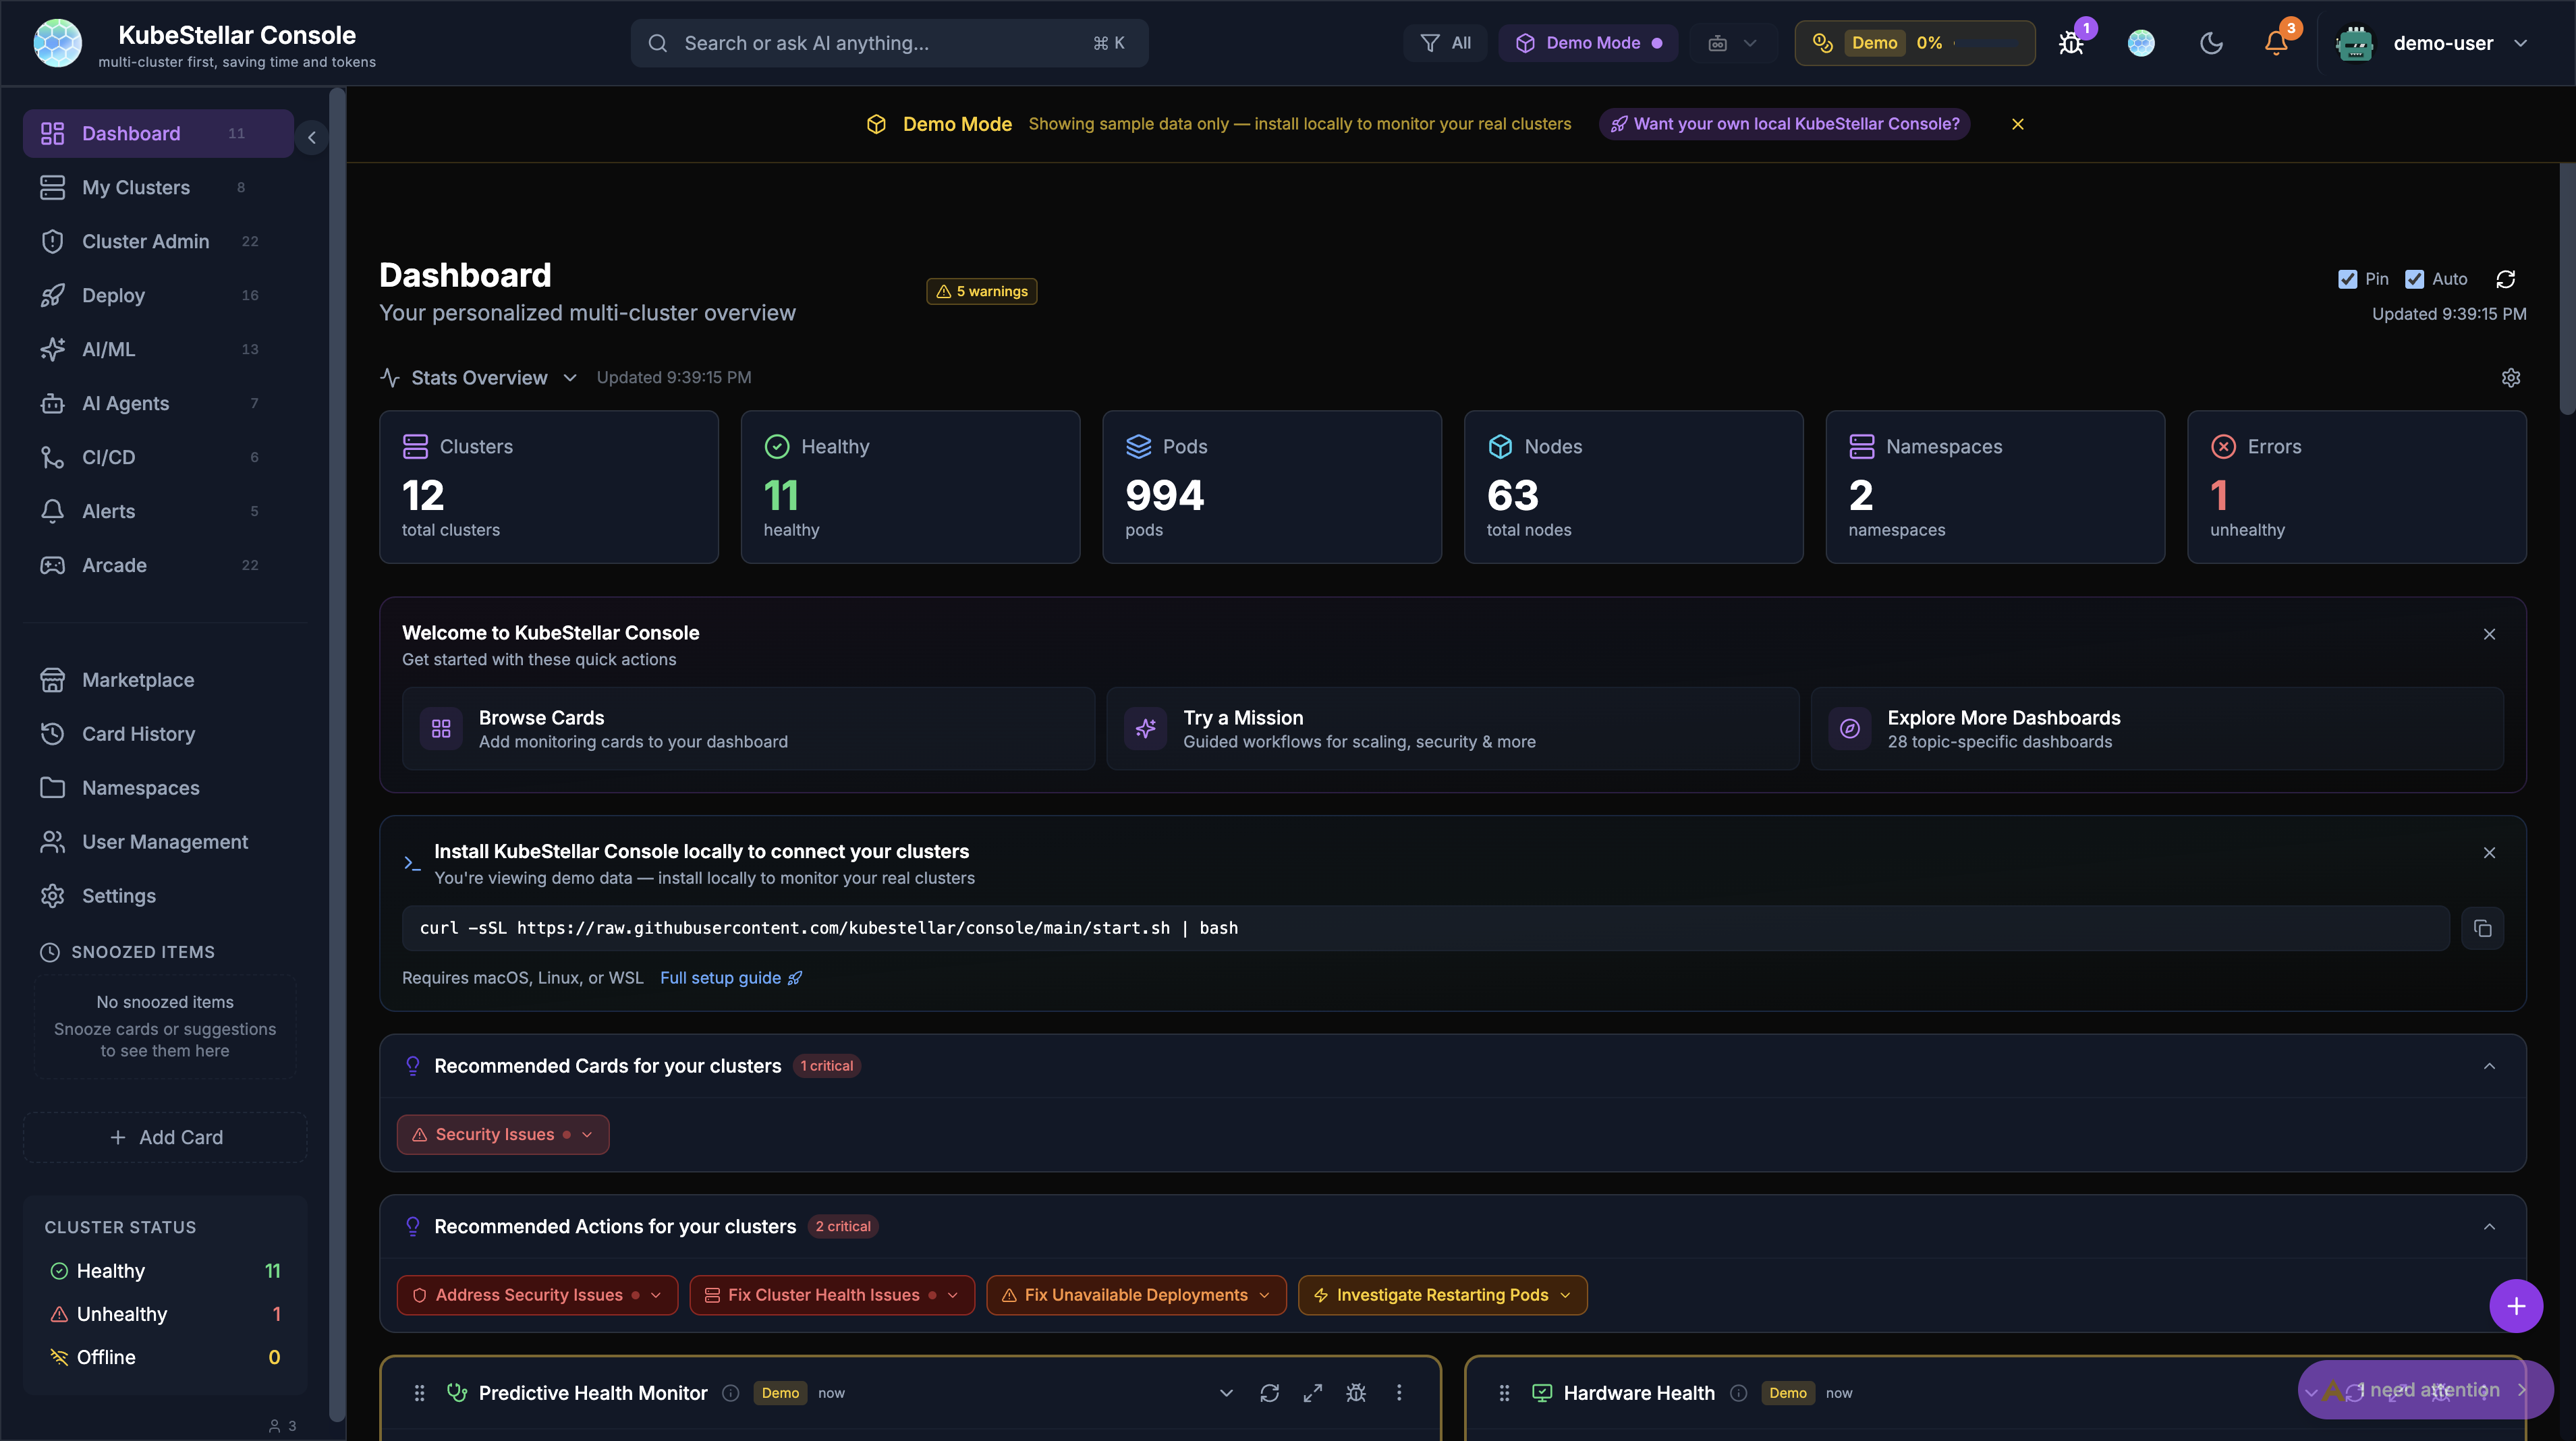Toggle the Pin checkbox
Screen dimensions: 2576x1441
2348,279
